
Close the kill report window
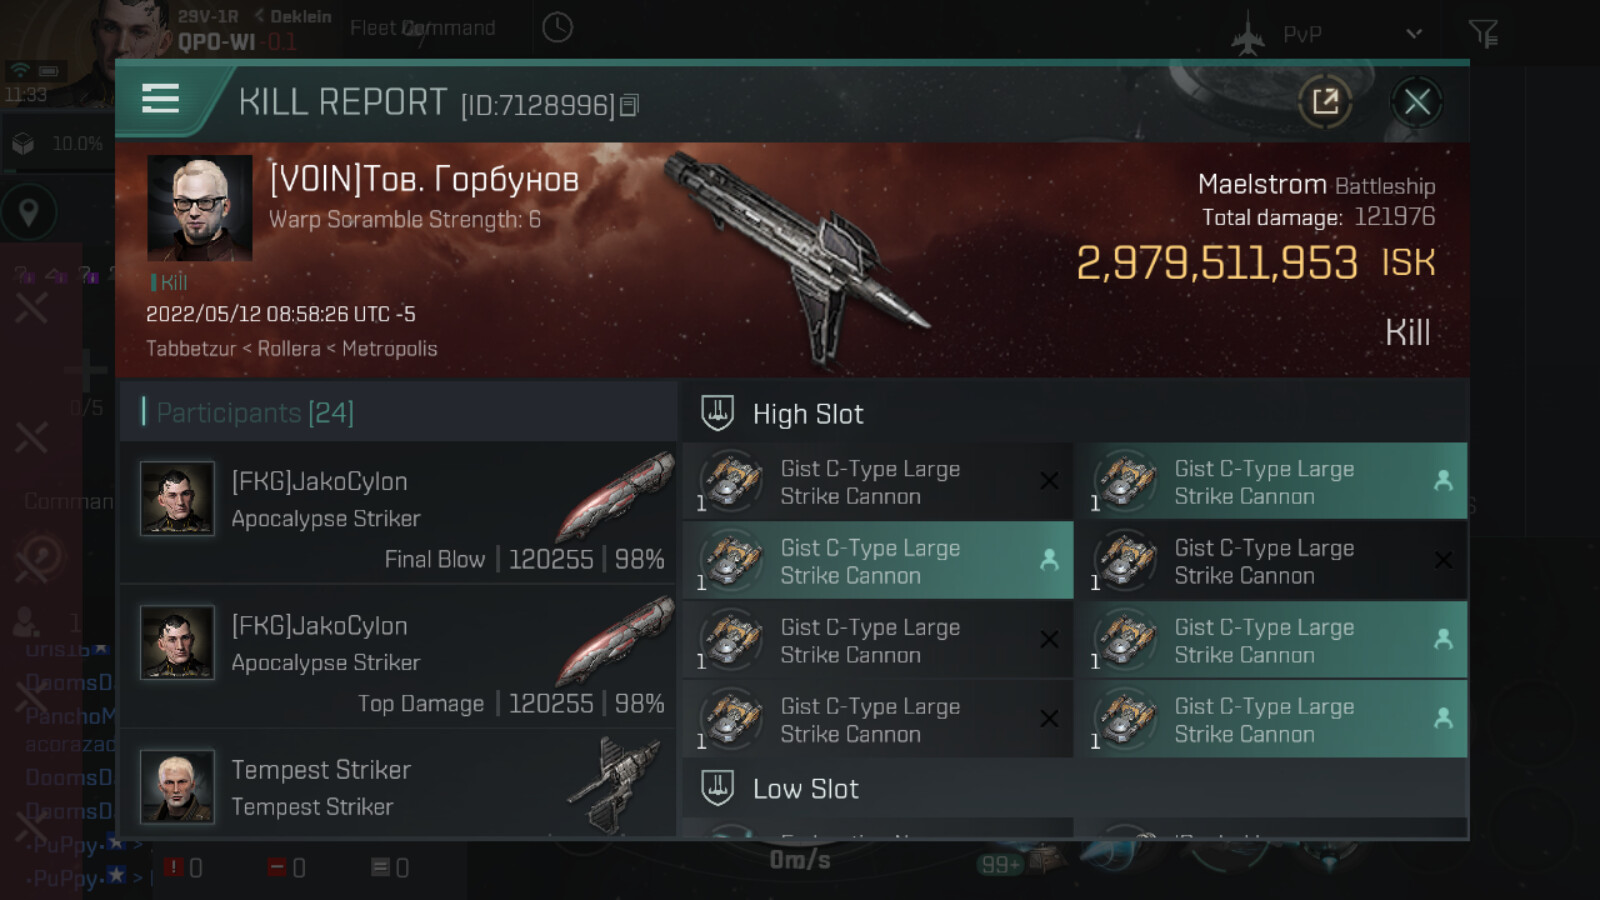1416,101
